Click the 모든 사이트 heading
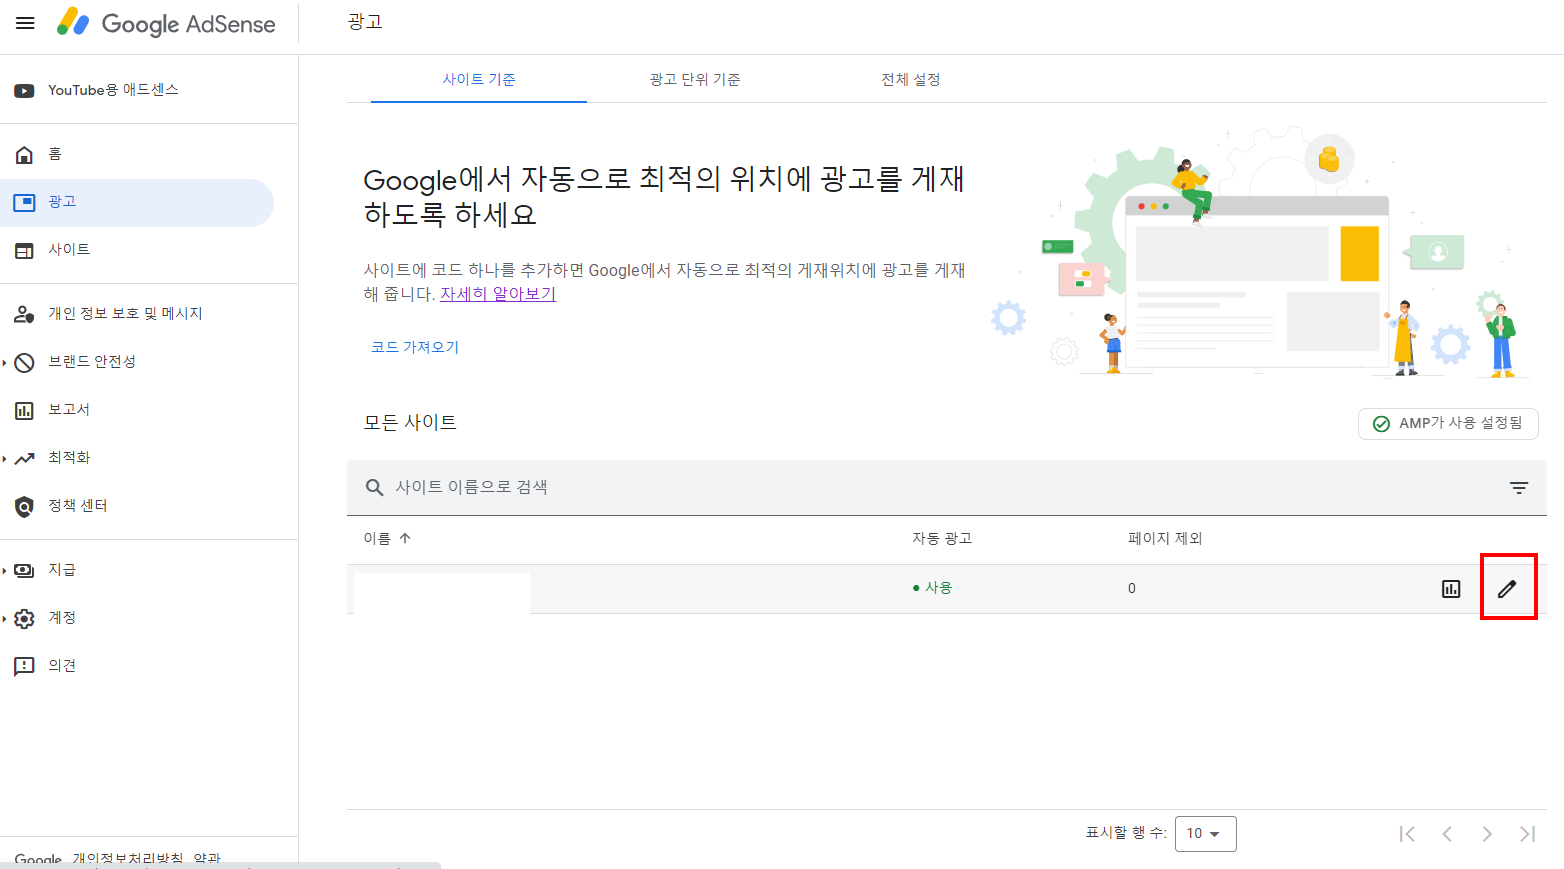Viewport: 1564px width, 869px height. point(410,423)
